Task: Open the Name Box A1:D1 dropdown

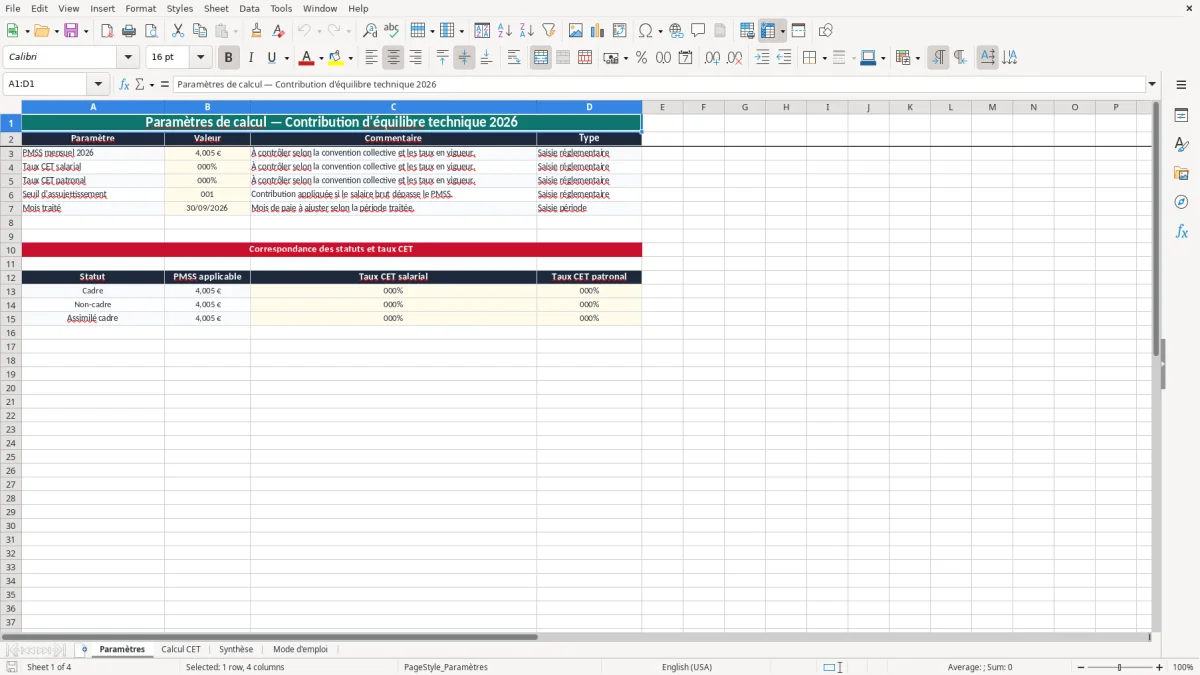Action: [98, 85]
